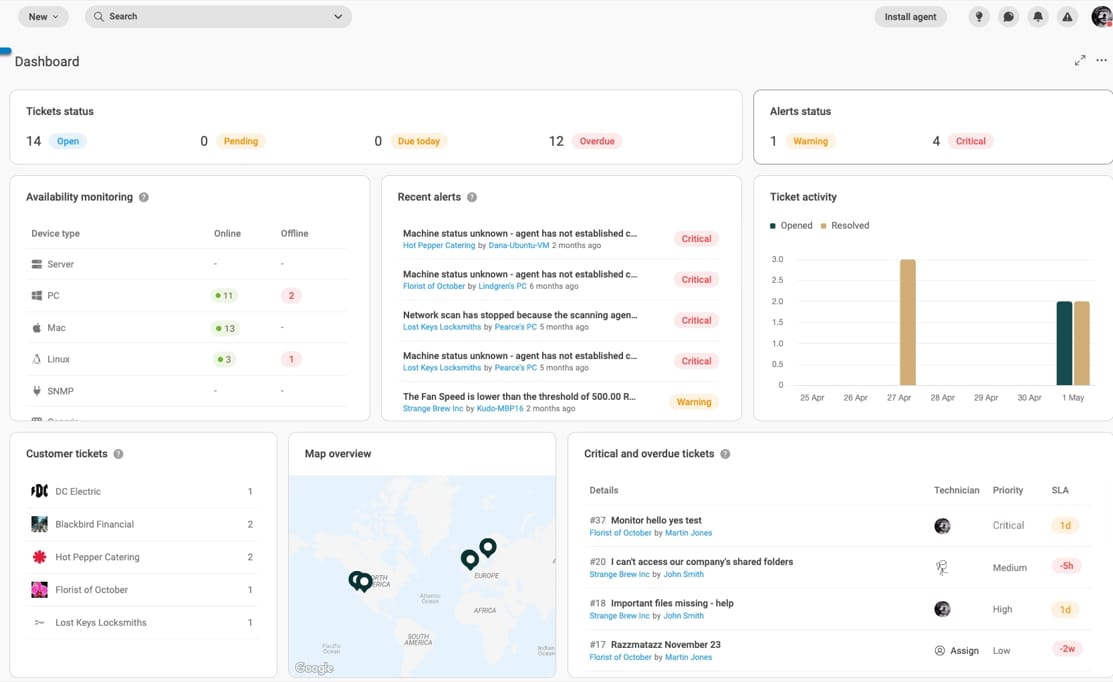Click technician avatar for ticket #18
The height and width of the screenshot is (682, 1113).
(x=942, y=609)
